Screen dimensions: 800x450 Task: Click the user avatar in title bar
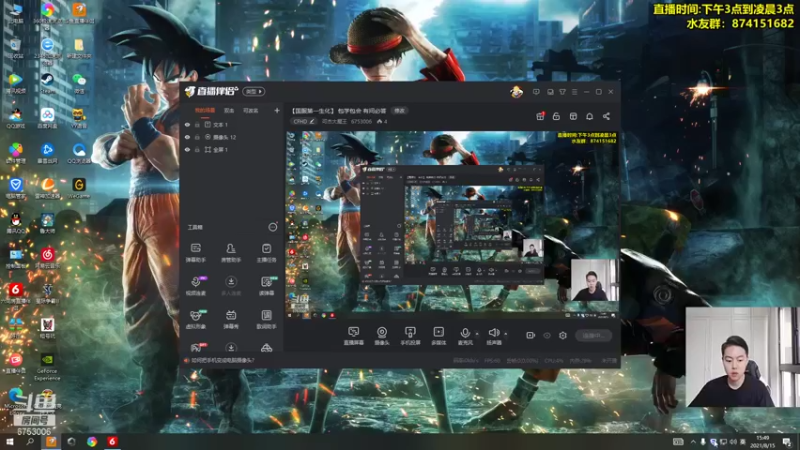point(516,92)
